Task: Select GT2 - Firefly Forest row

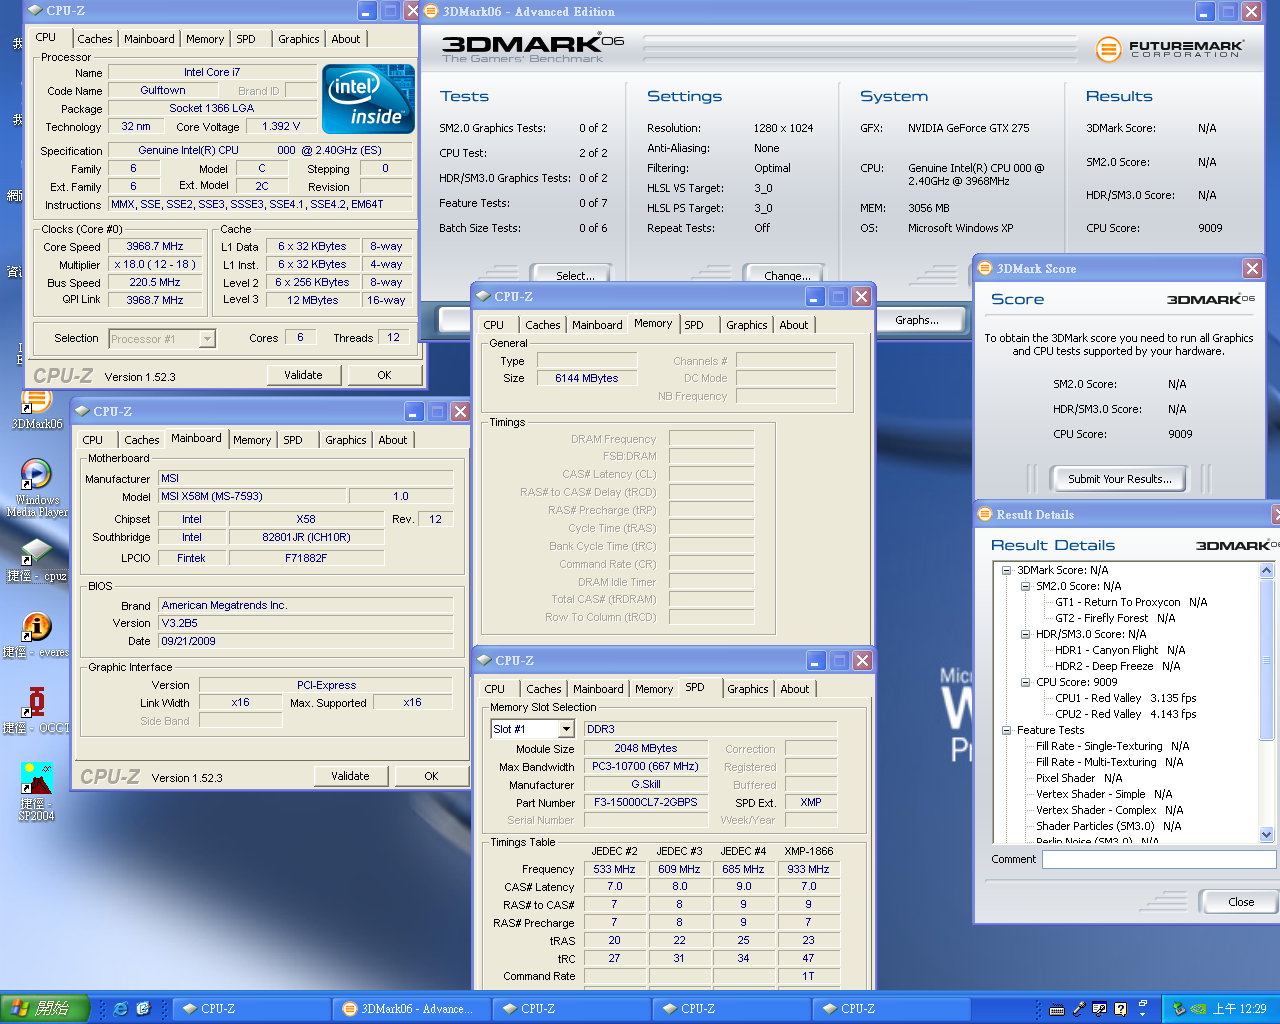Action: click(x=1115, y=618)
